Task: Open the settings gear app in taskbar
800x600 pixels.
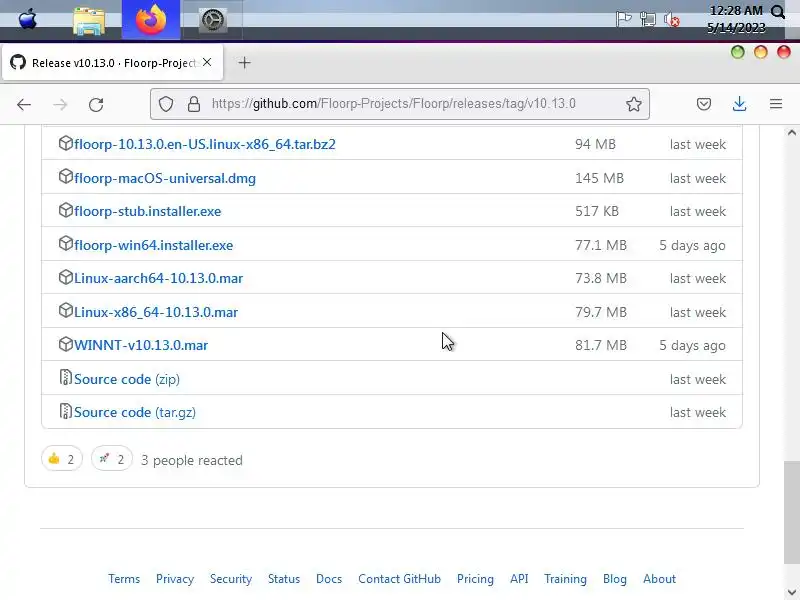Action: click(213, 20)
